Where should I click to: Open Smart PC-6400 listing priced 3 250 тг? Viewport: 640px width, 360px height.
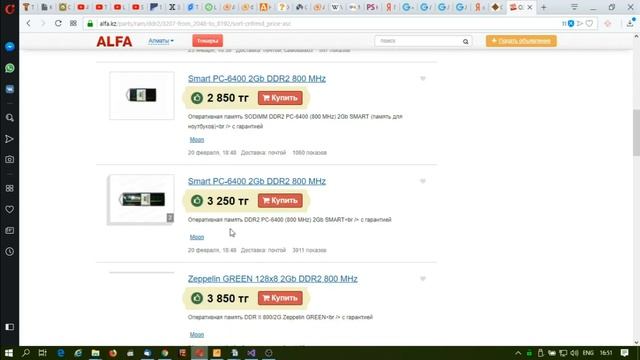tap(257, 181)
